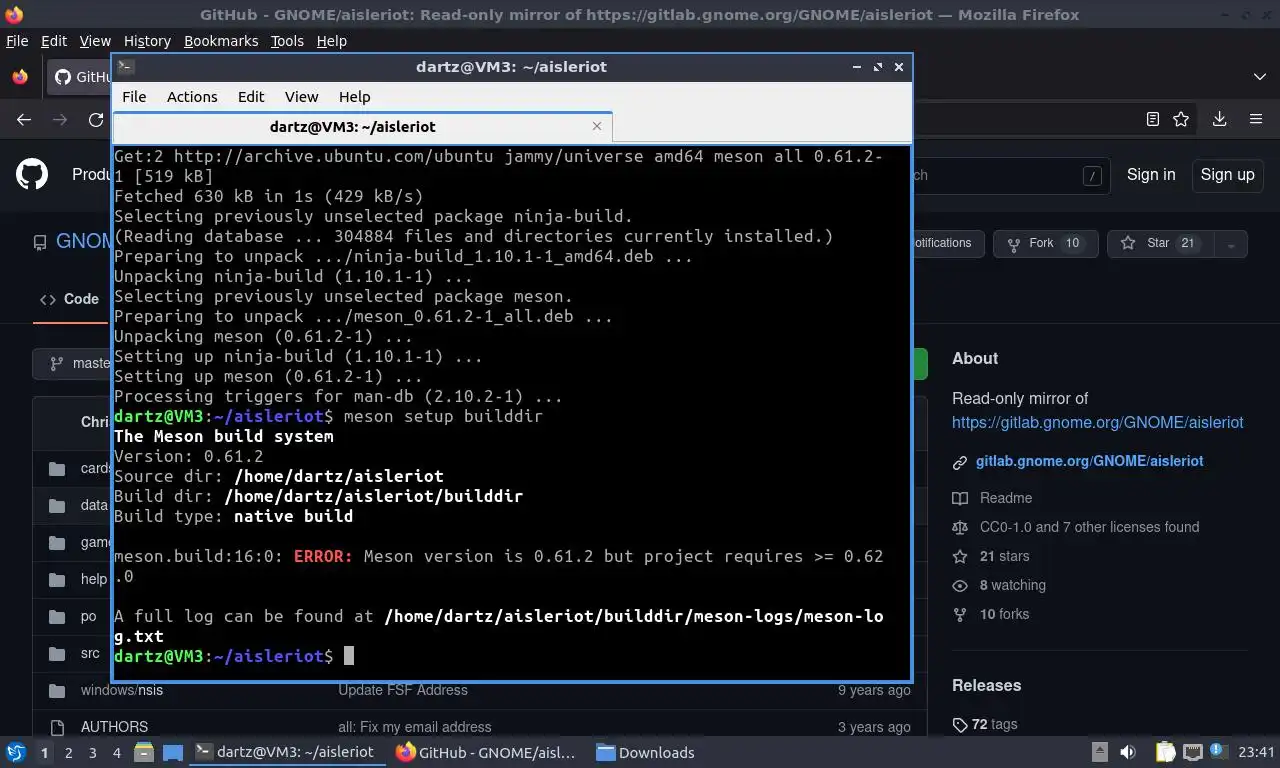Switch to workspace 3
The width and height of the screenshot is (1280, 768).
click(x=92, y=752)
